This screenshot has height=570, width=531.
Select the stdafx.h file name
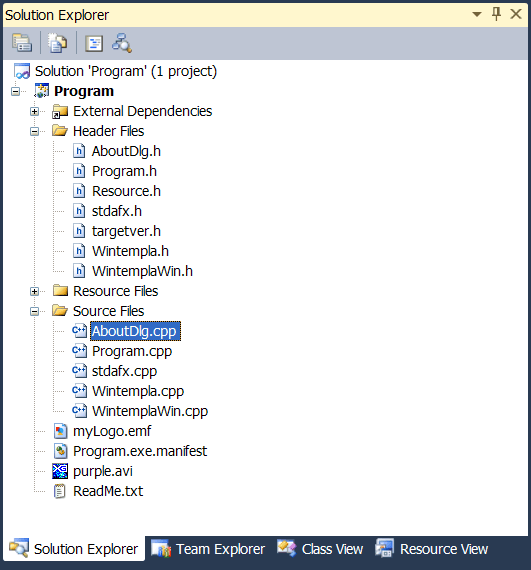[117, 211]
